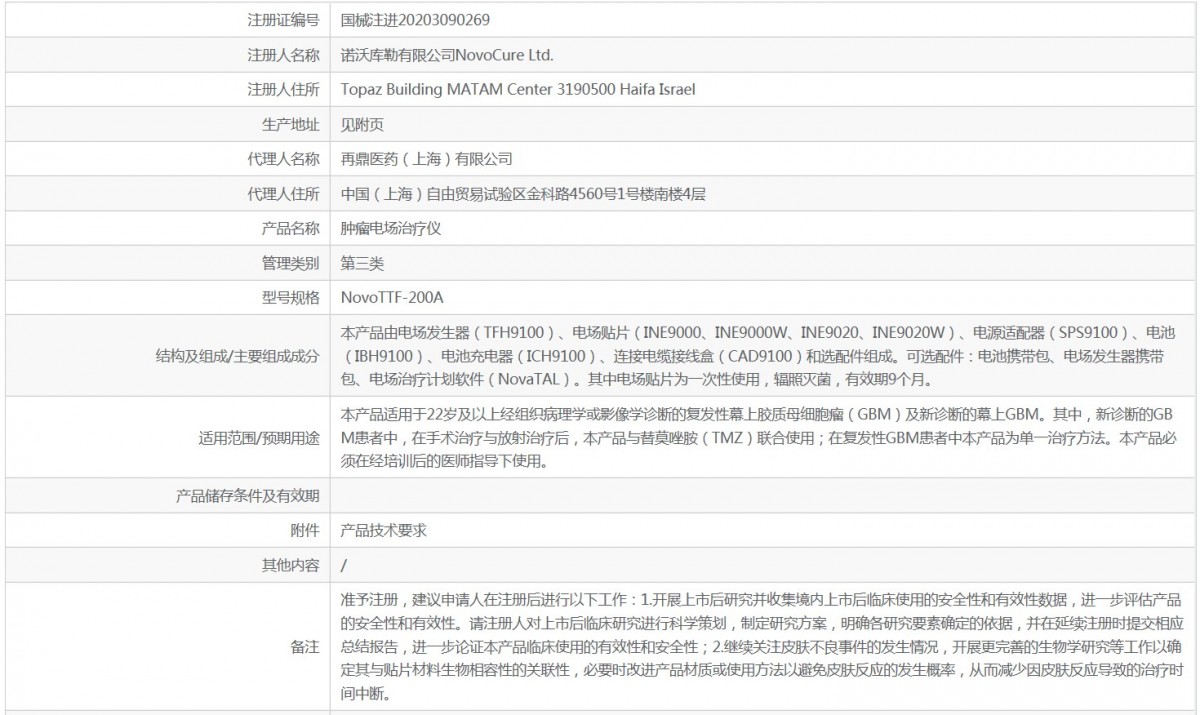Click the 注册证编号 label cell
This screenshot has height=715, width=1200.
[283, 20]
